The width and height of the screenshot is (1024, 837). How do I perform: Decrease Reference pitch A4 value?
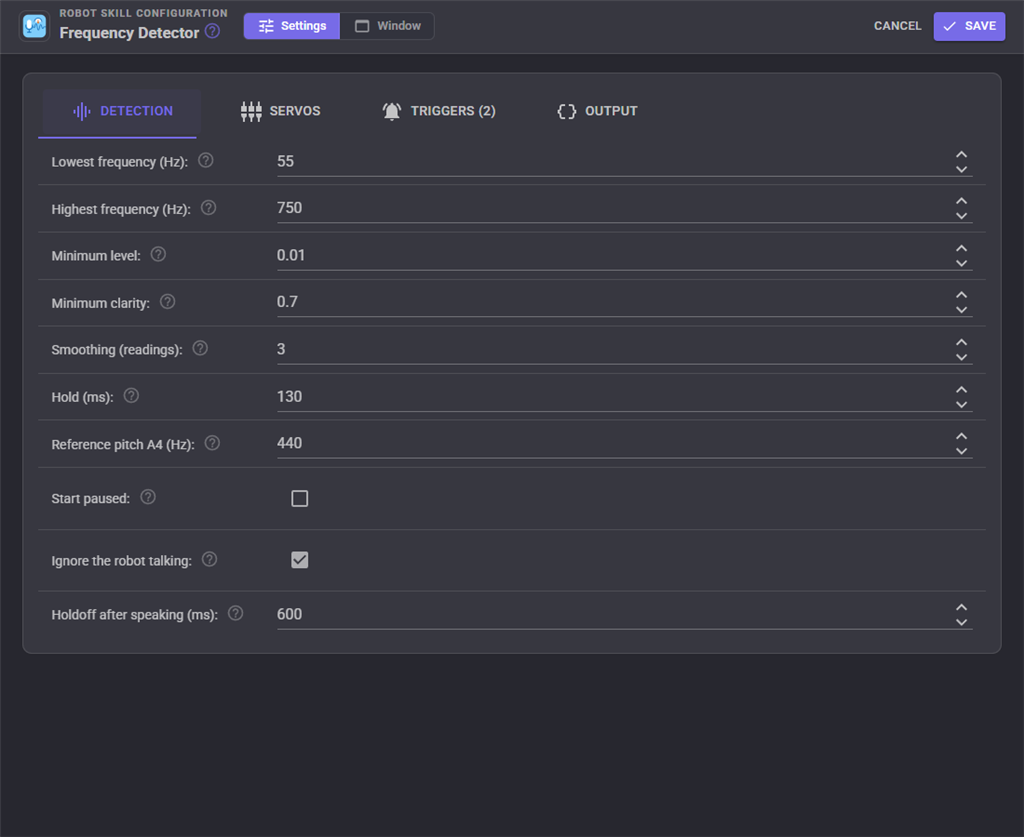pyautogui.click(x=961, y=451)
